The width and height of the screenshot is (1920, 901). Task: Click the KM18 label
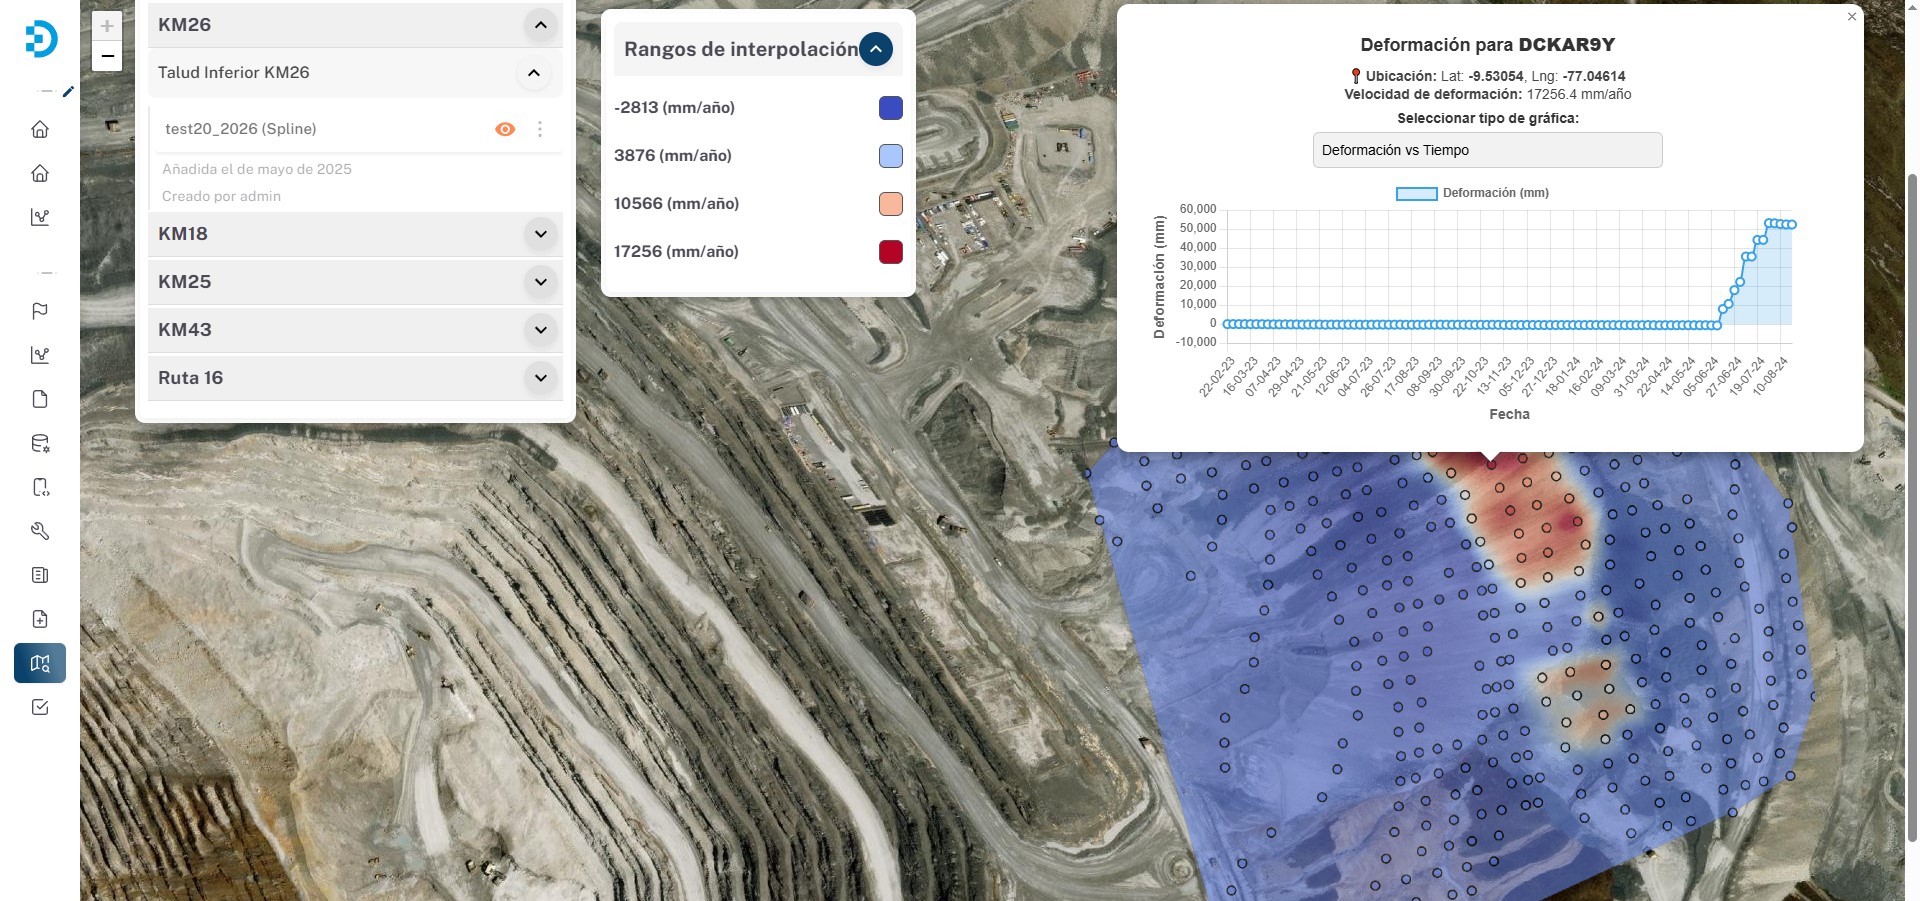pos(183,234)
